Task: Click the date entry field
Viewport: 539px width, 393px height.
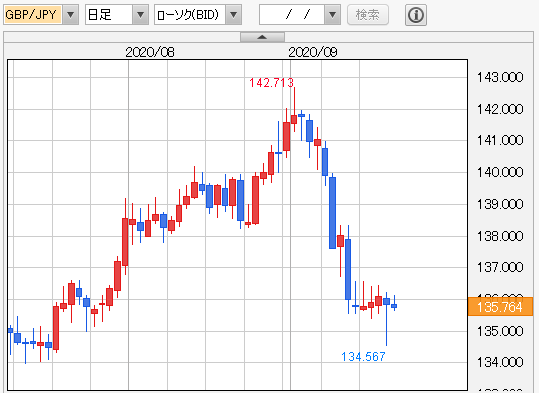Action: 292,15
